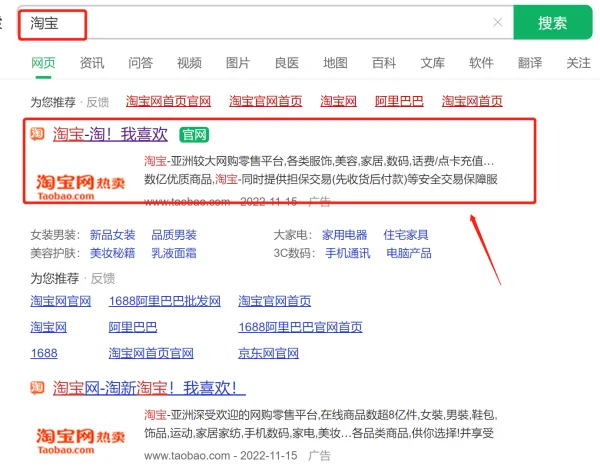Click the Taobao favicon beside 淘宝-淘！我喜欢
This screenshot has width=600, height=466.
pyautogui.click(x=37, y=134)
